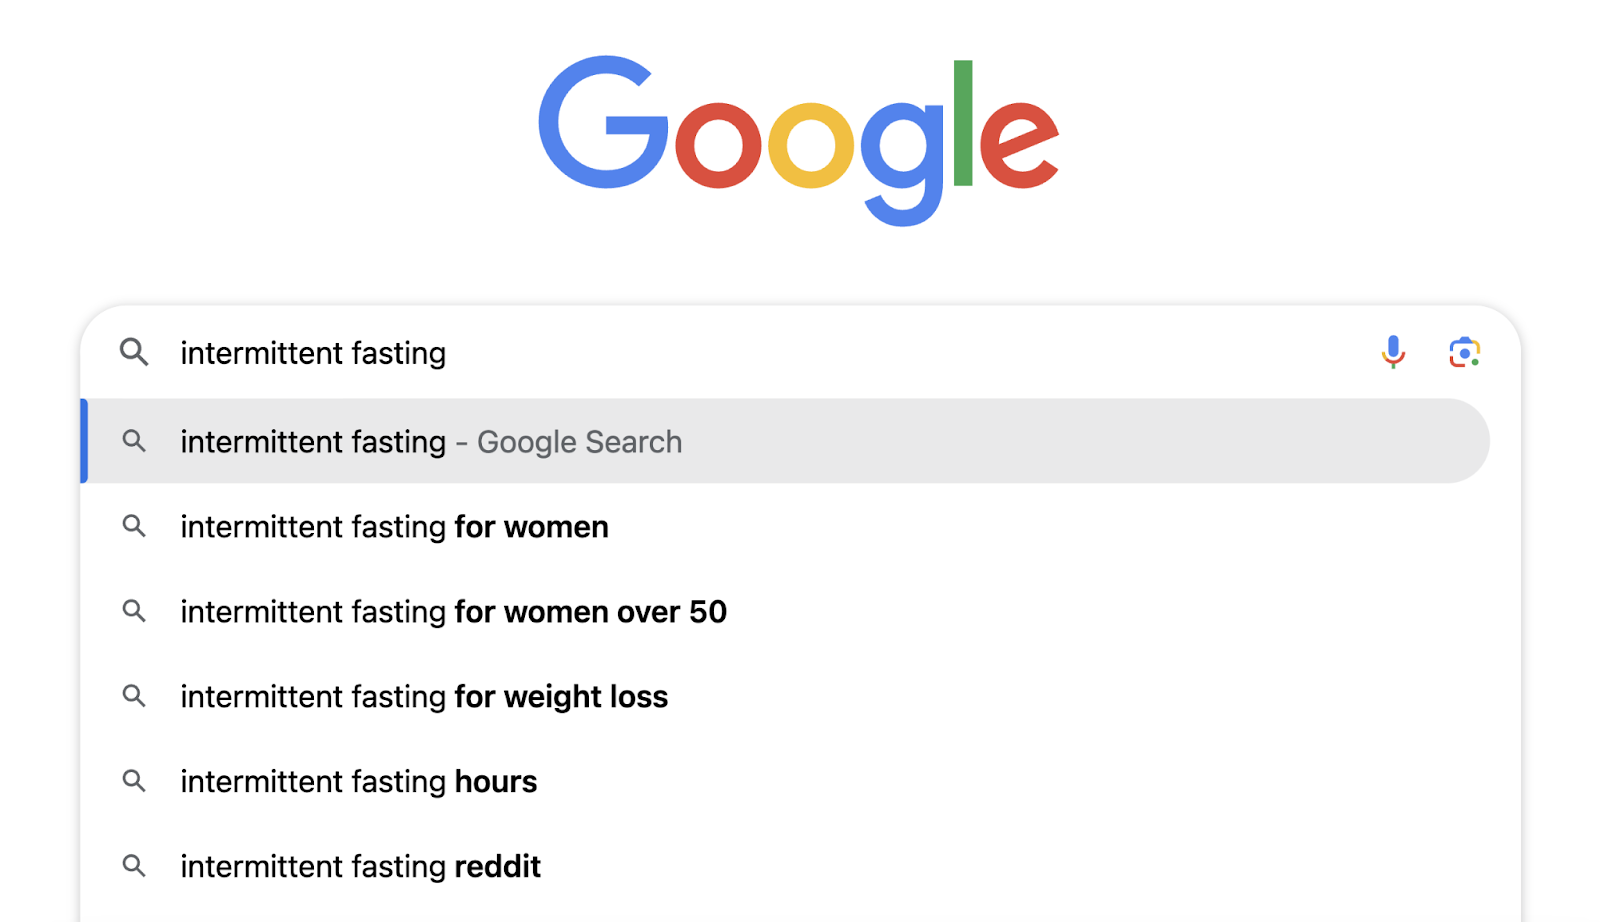Click the search icon beside 'intermittent fasting for women'
Image resolution: width=1600 pixels, height=922 pixels.
pos(134,526)
